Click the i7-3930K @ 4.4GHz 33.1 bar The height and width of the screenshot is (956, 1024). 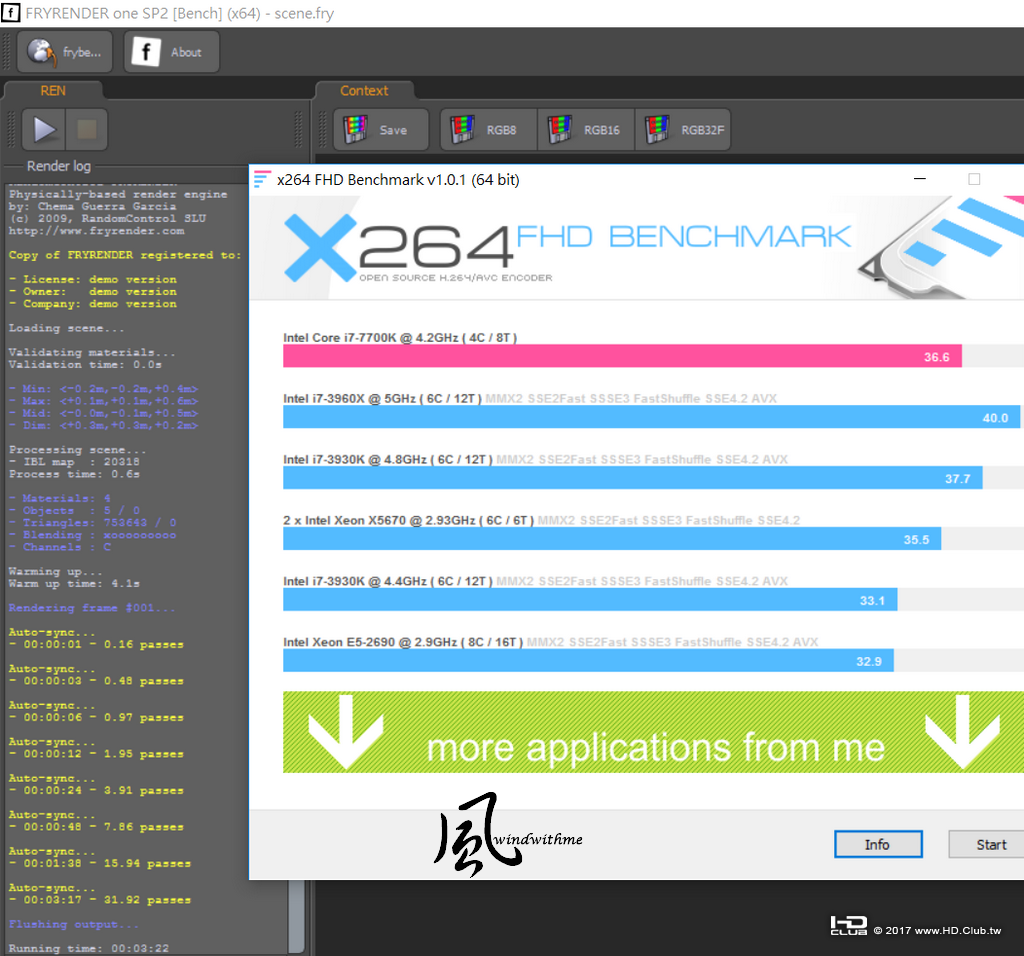pos(590,599)
